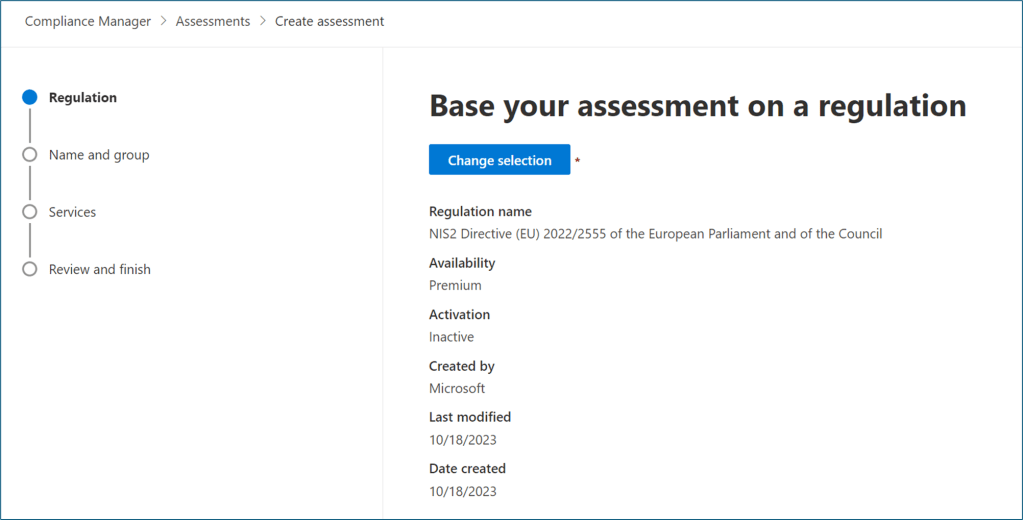Go to the Assessments breadcrumb
This screenshot has width=1023, height=520.
point(213,21)
